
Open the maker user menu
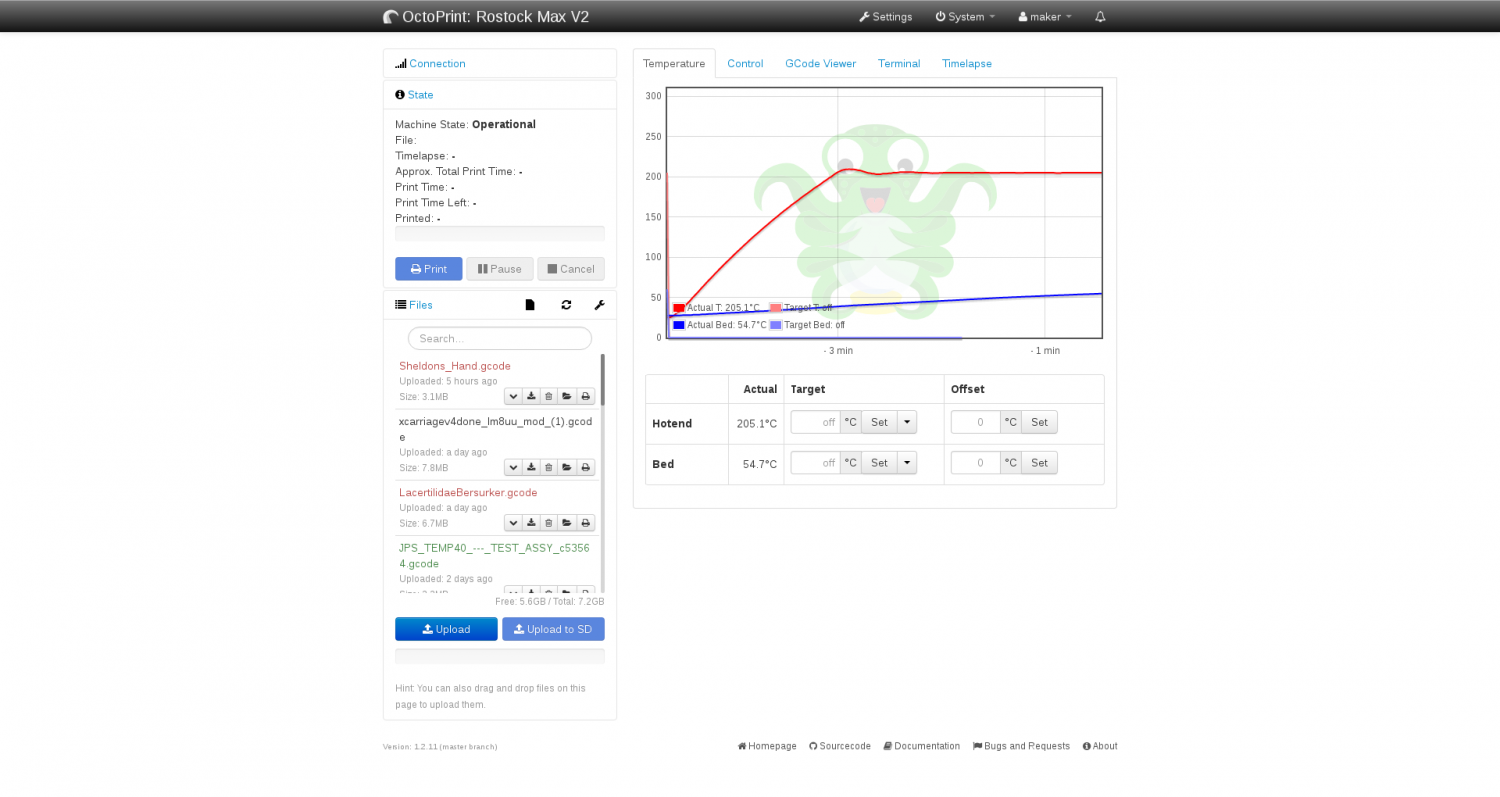[x=1045, y=17]
